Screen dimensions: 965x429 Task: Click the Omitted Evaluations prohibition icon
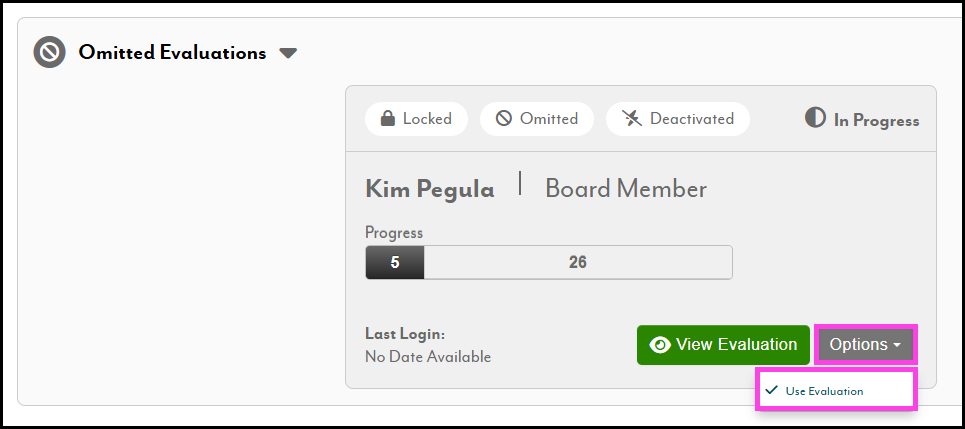point(49,52)
